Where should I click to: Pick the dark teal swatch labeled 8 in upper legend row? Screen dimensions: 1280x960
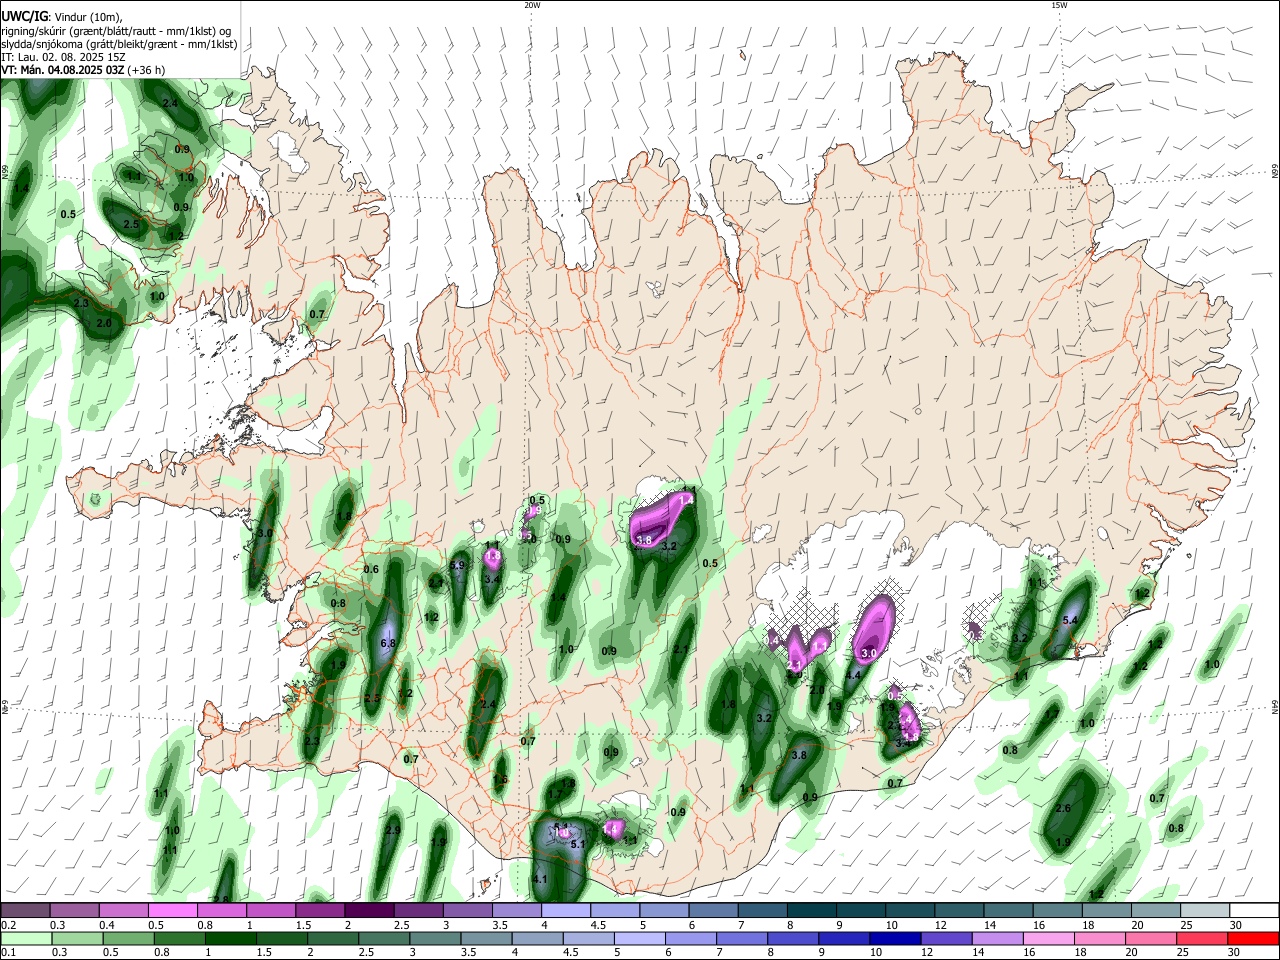(812, 911)
